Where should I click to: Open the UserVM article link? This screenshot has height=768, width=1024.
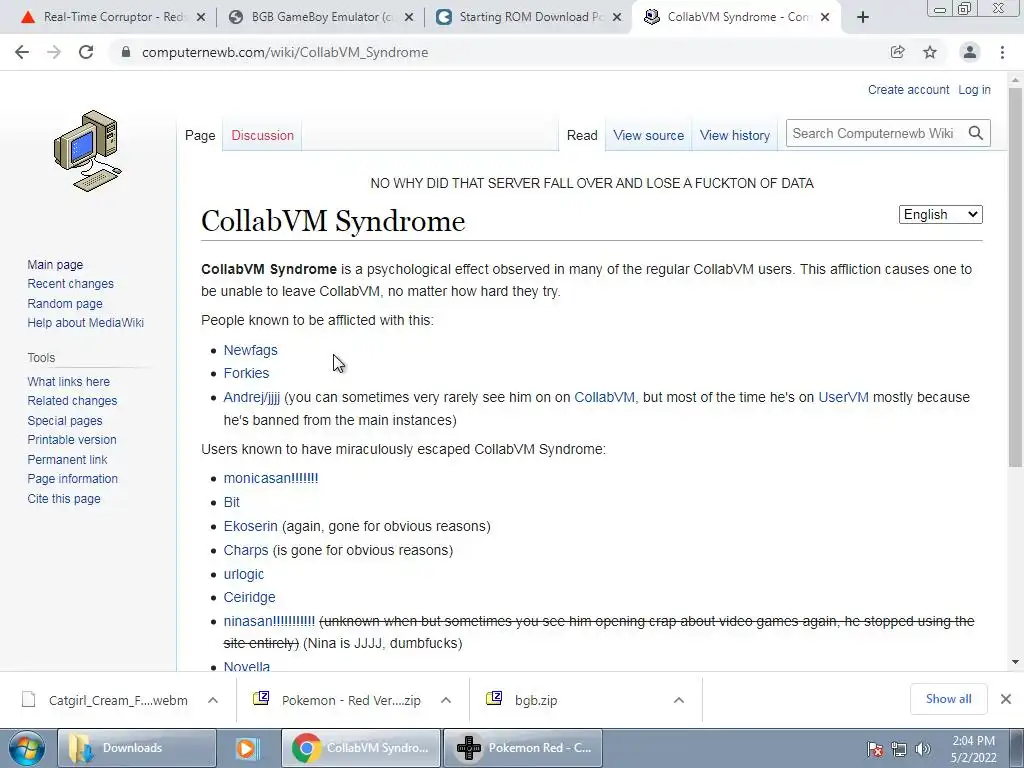[x=843, y=397]
